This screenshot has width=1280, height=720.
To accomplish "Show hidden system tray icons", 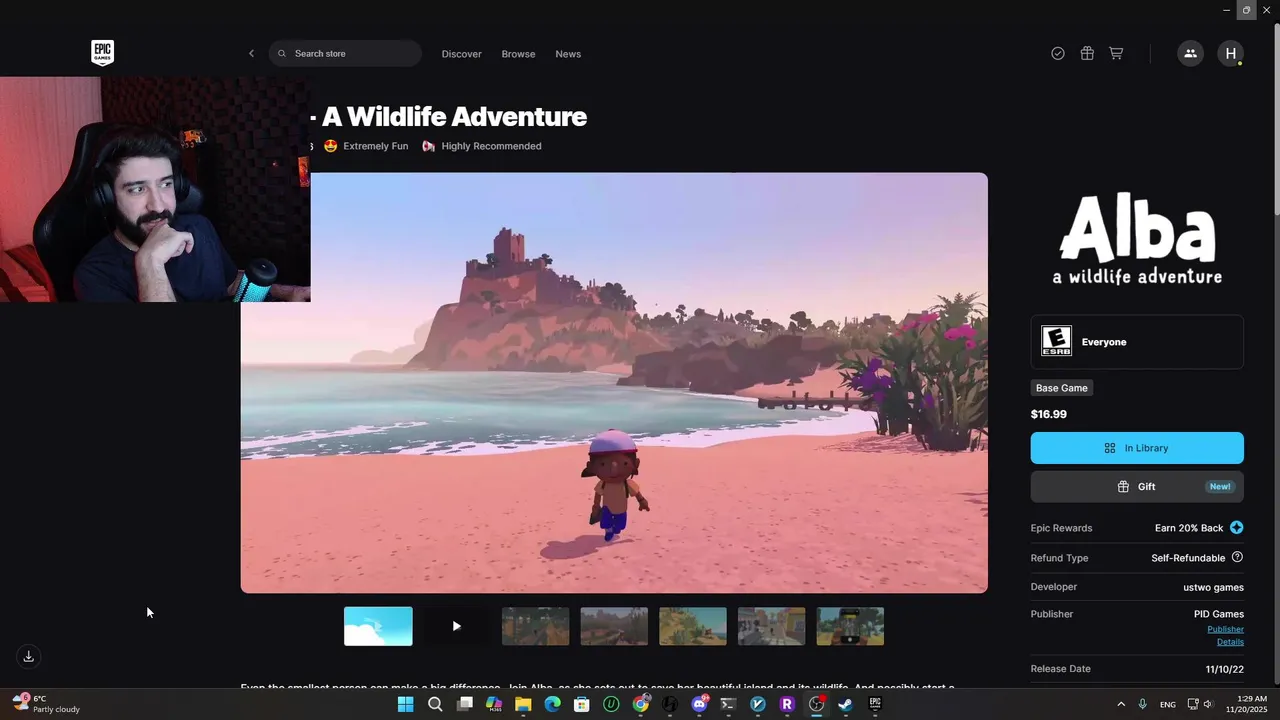I will (x=1121, y=704).
